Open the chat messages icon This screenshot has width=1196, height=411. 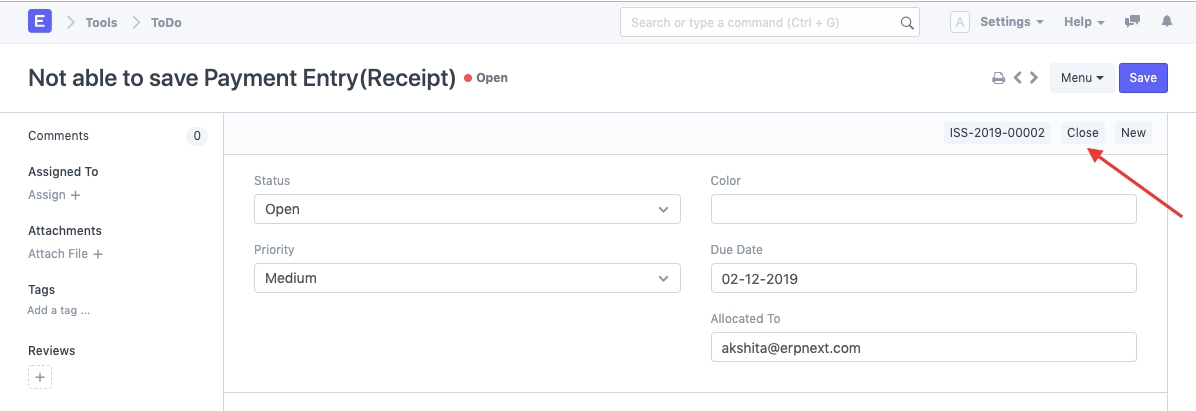click(1133, 22)
